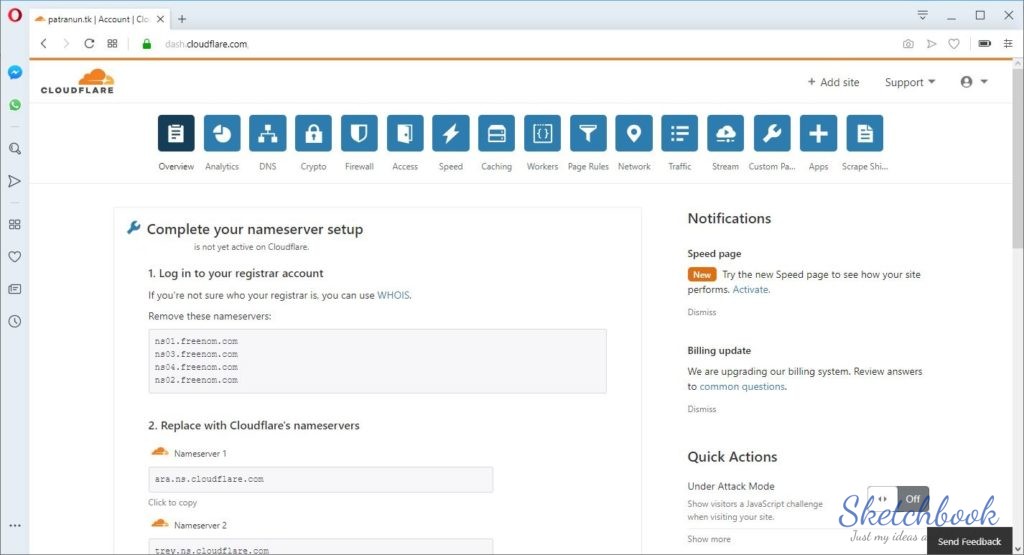Screen dimensions: 1024x555
Task: Open the Custom Pages wrench icon
Action: click(772, 133)
